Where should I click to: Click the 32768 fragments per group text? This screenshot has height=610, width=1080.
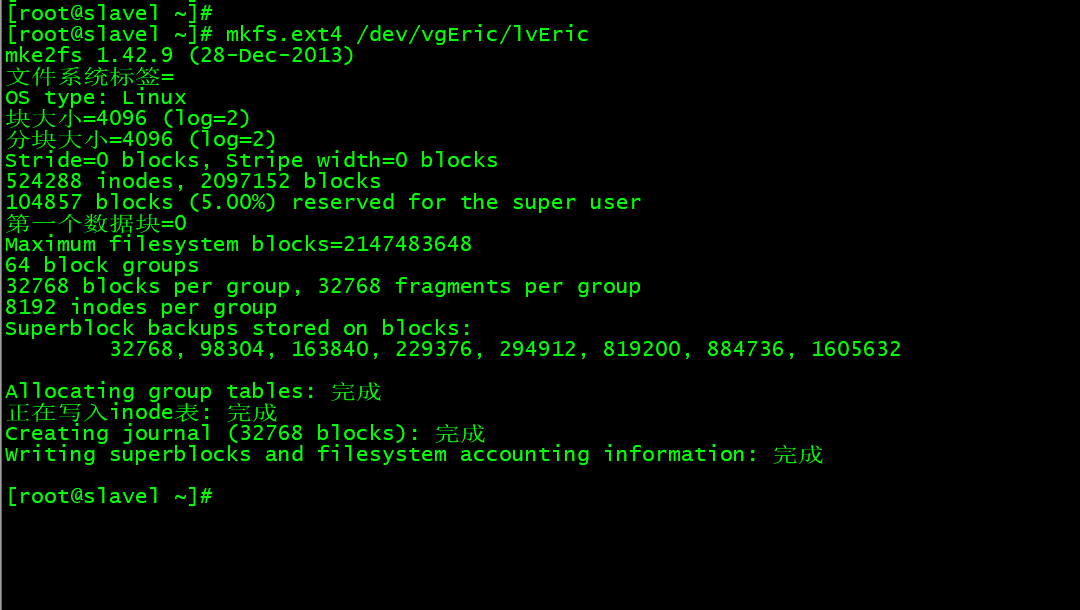point(479,286)
